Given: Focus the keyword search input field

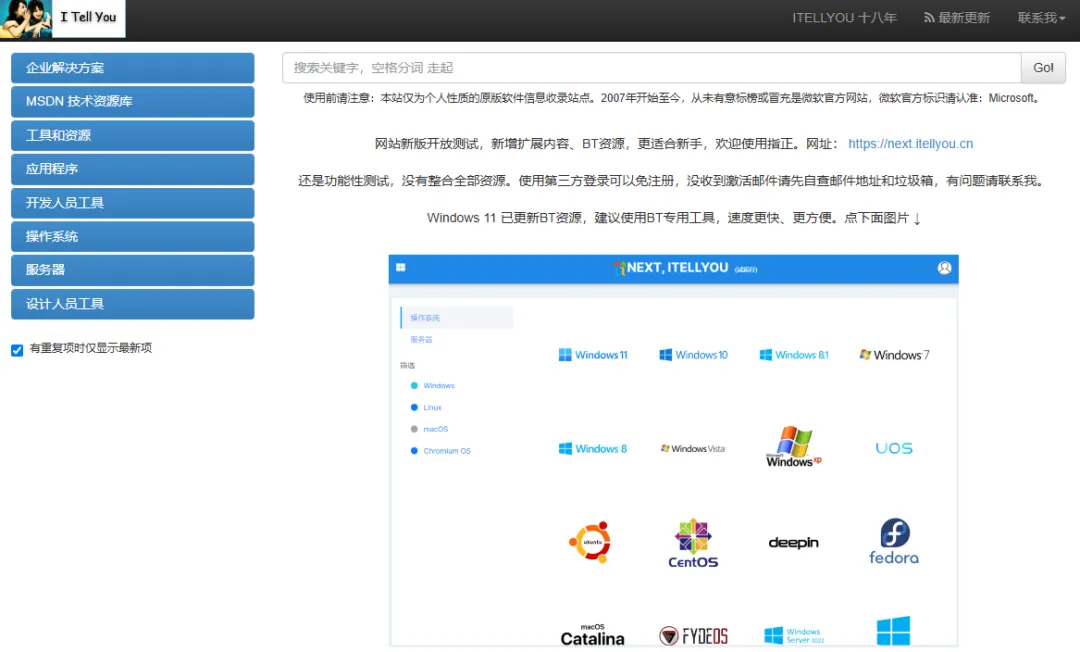Looking at the screenshot, I should 652,67.
